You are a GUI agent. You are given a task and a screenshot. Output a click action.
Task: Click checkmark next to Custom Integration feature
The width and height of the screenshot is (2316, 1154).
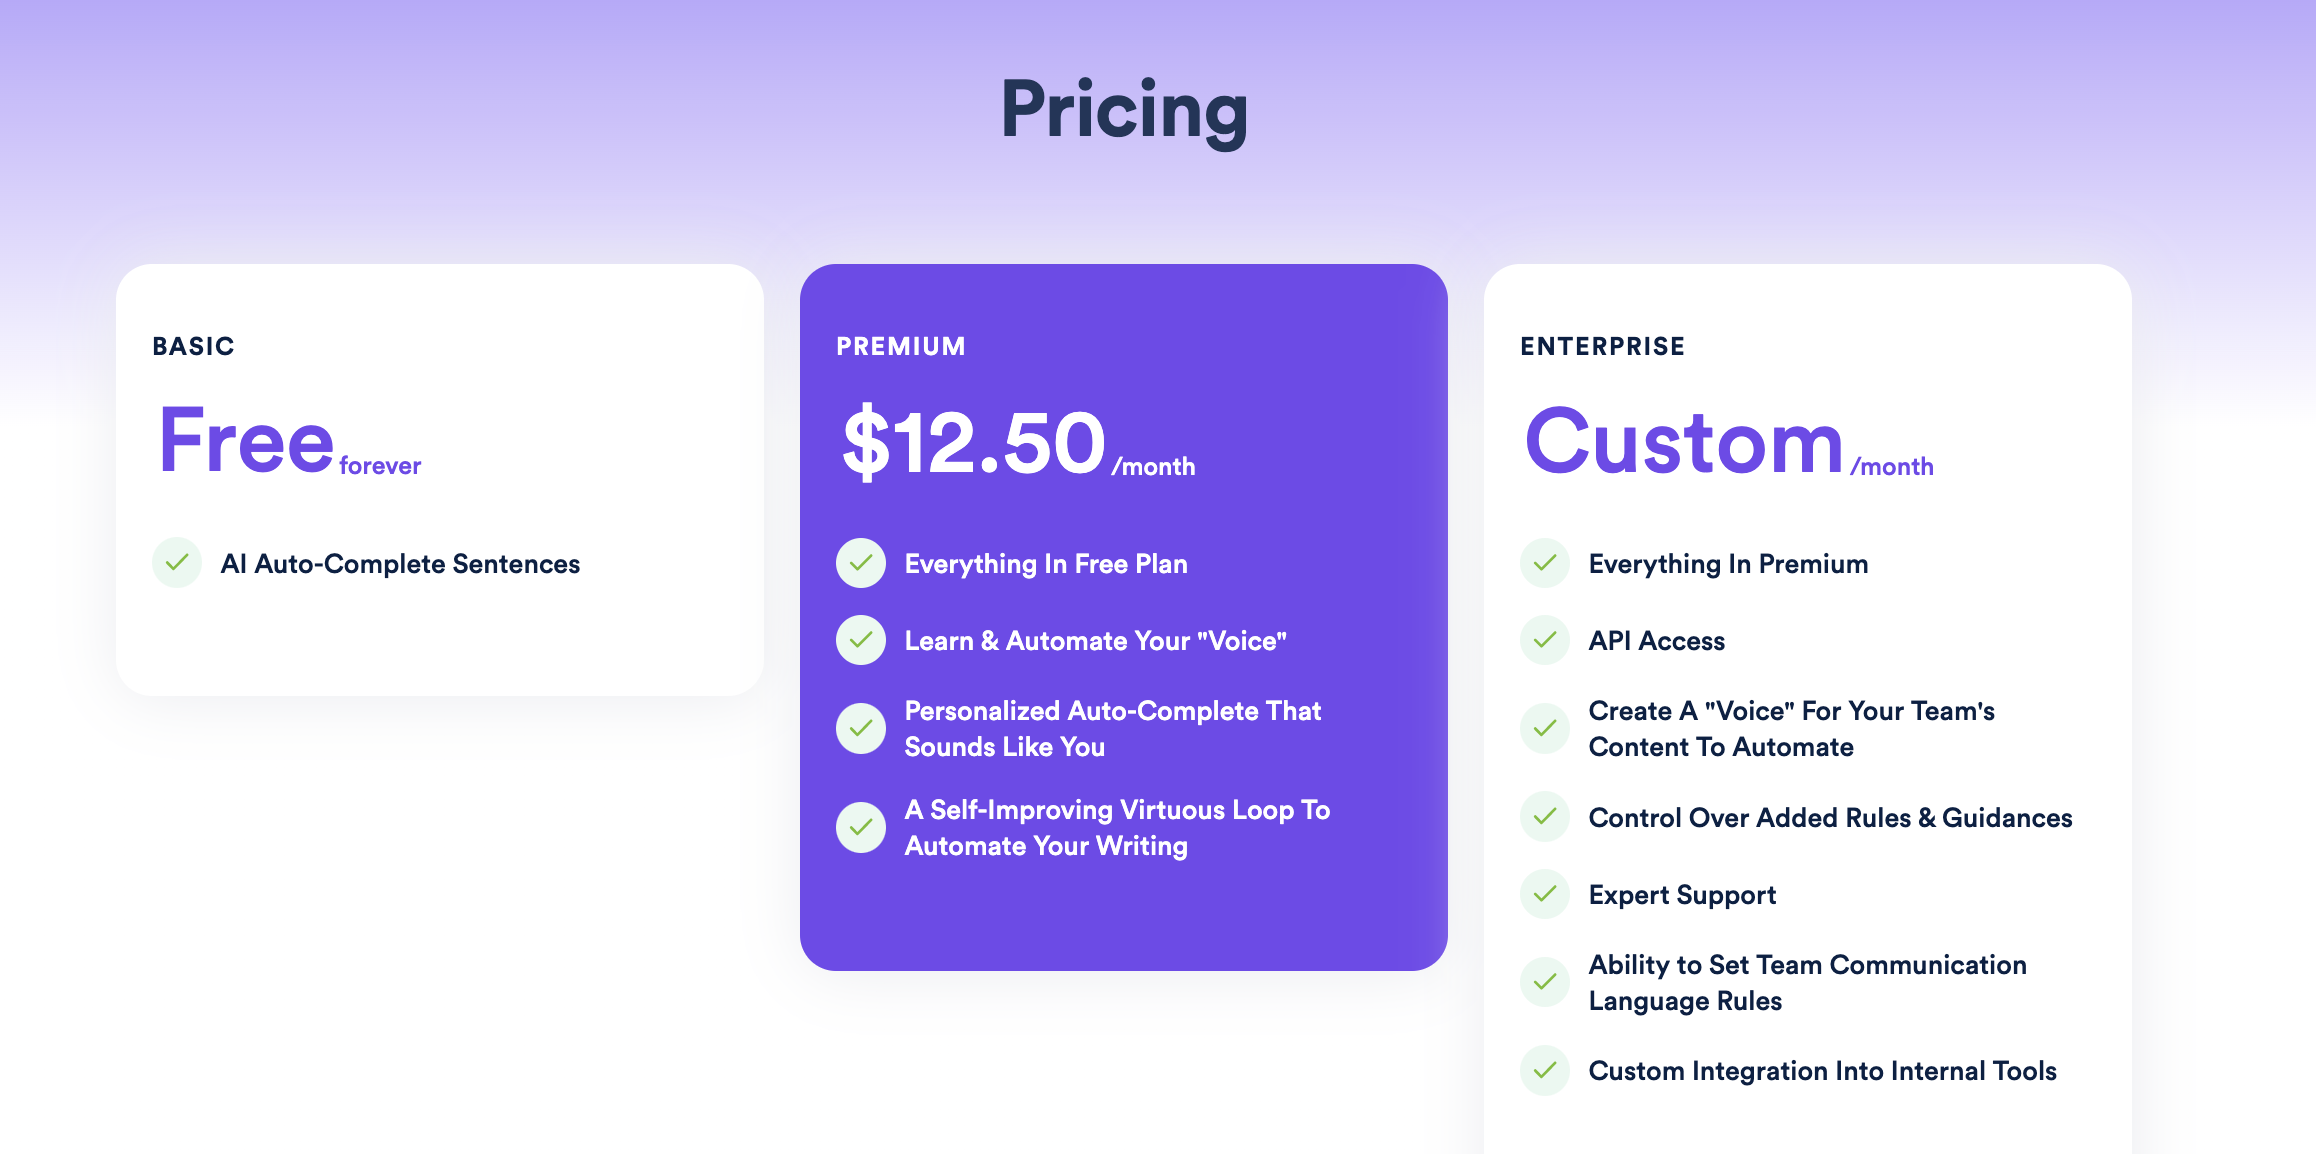pos(1545,1071)
